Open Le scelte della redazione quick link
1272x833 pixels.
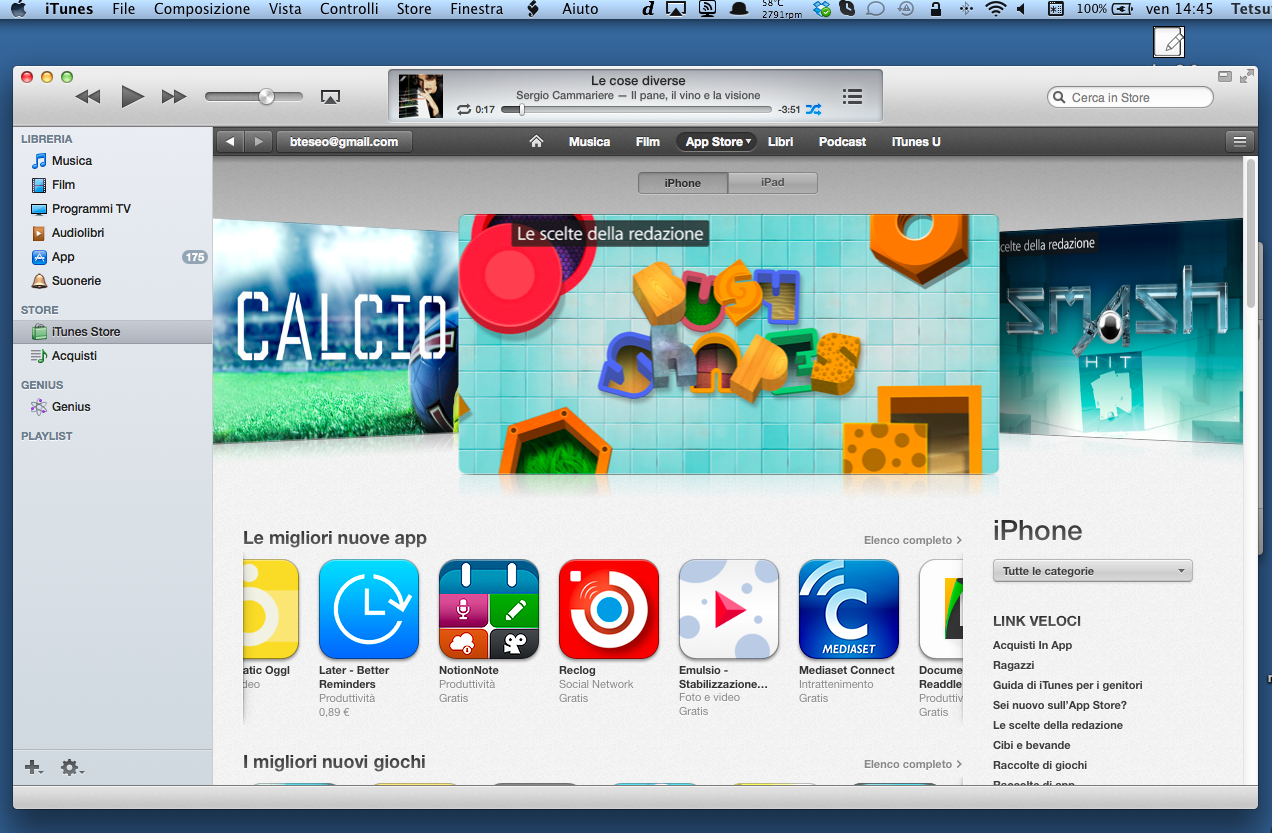(x=1058, y=725)
